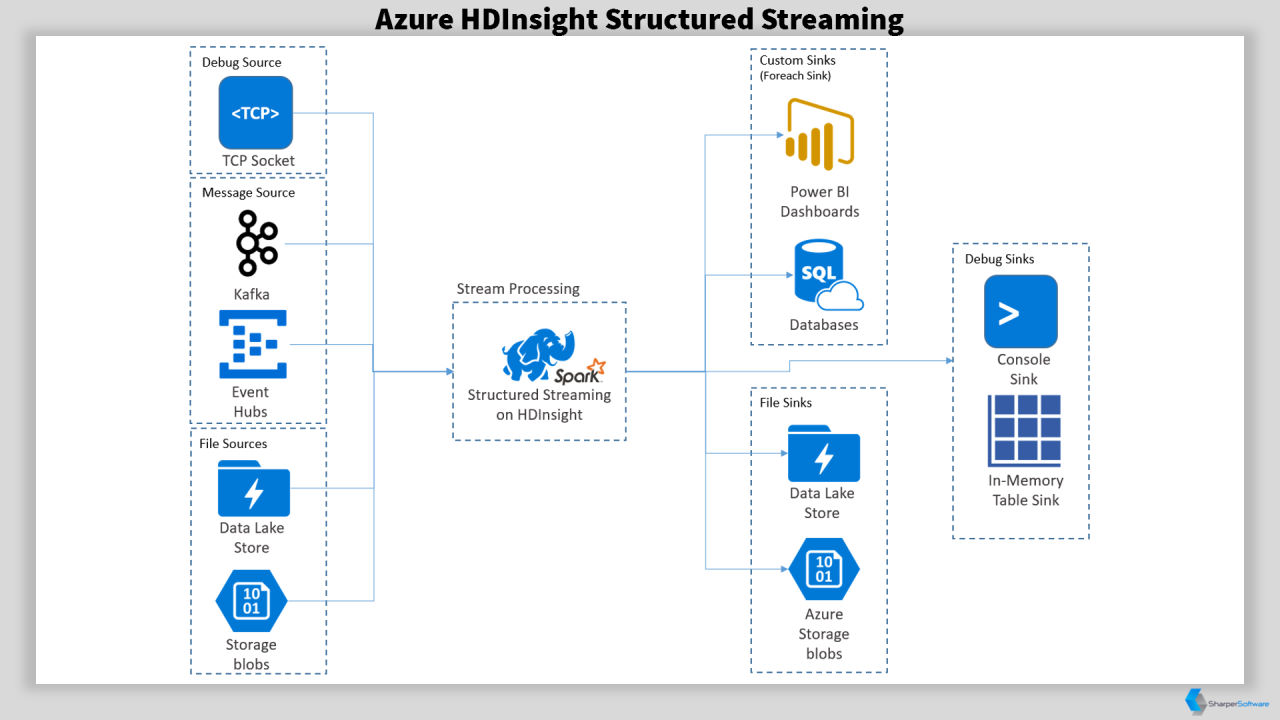Select the Console Sink icon
This screenshot has height=720, width=1280.
pyautogui.click(x=1020, y=311)
